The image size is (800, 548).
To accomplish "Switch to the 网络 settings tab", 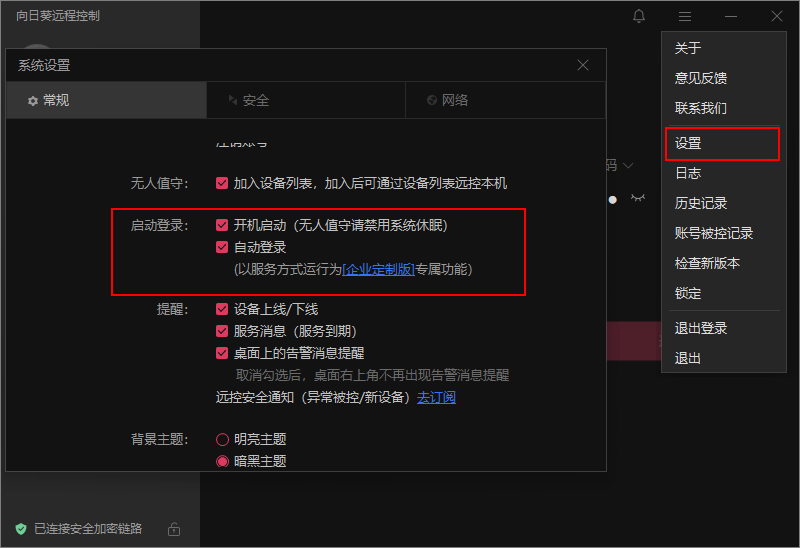I will pos(506,100).
